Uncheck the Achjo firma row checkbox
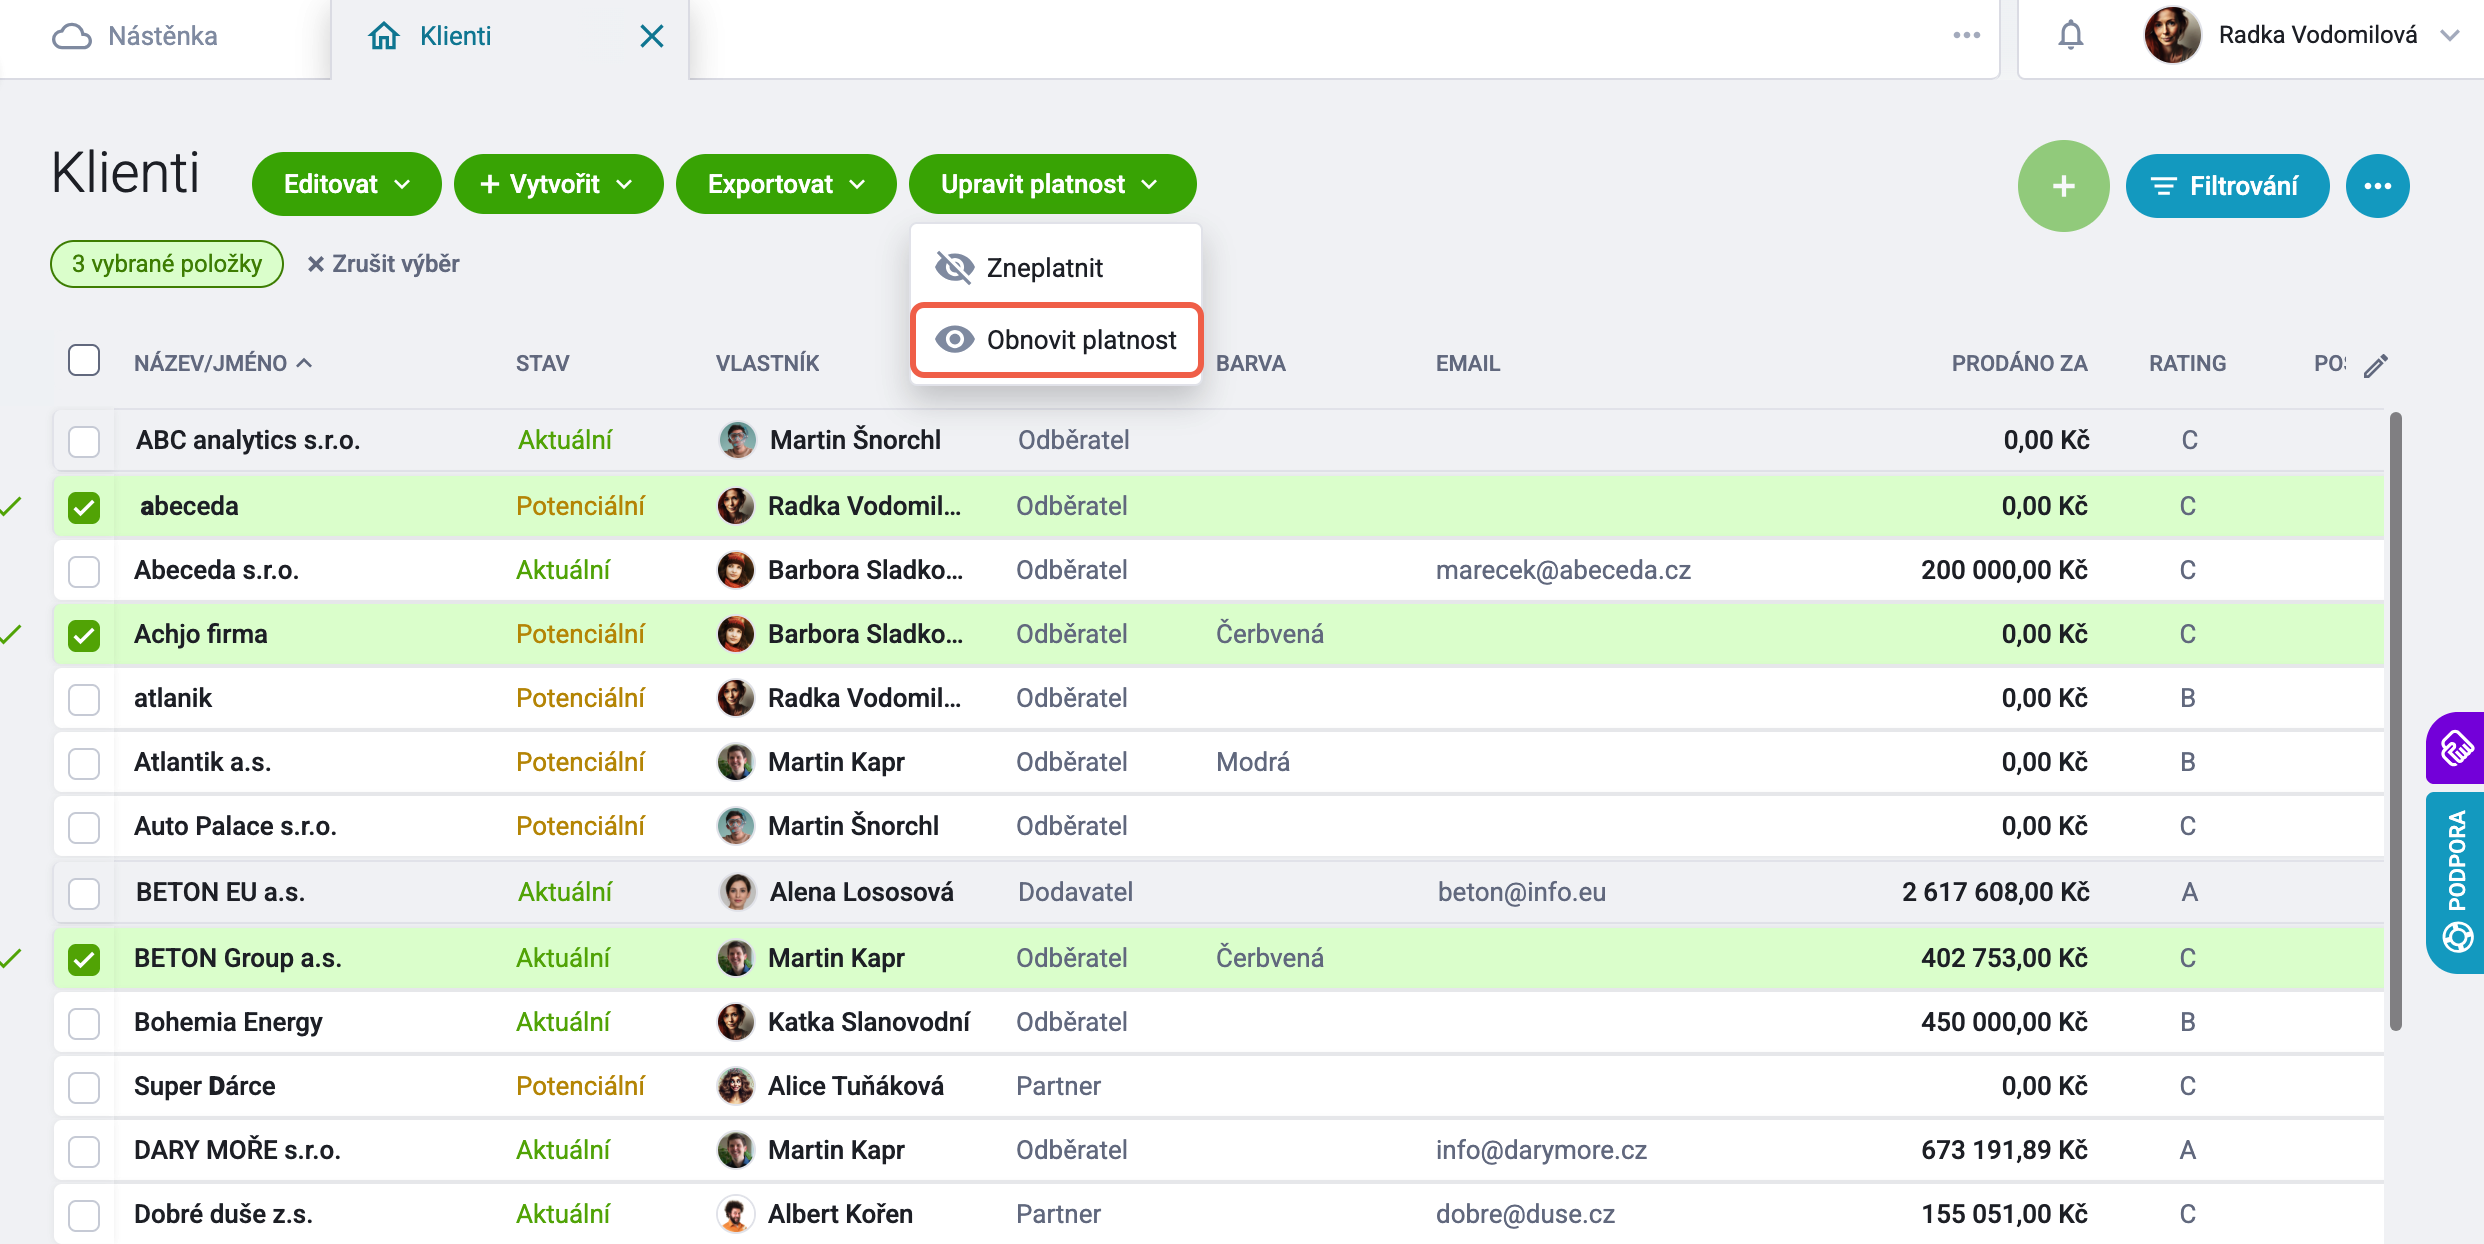2484x1244 pixels. [x=84, y=635]
